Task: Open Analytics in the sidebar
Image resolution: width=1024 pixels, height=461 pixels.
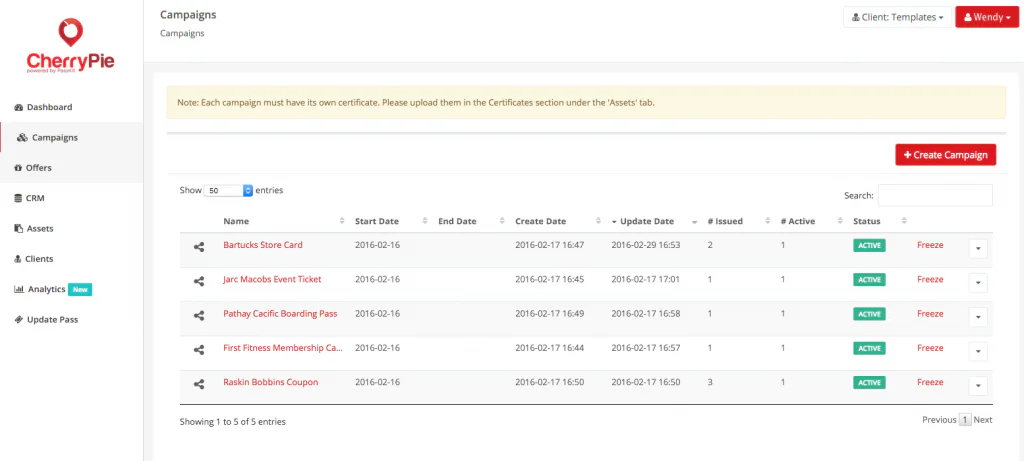Action: coord(52,289)
